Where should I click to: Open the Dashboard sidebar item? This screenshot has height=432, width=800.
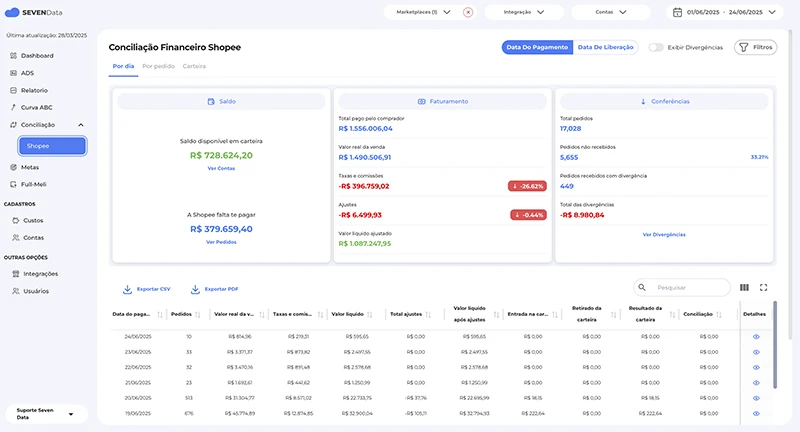[37, 55]
